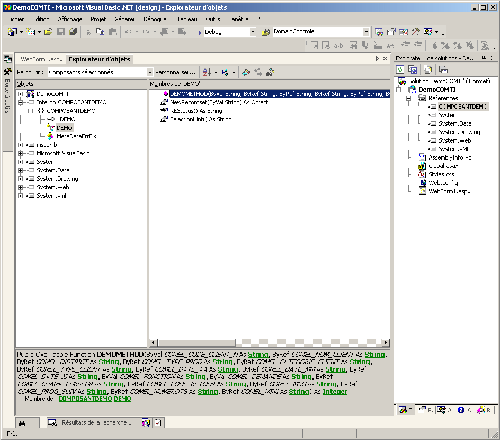The width and height of the screenshot is (500, 440).
Task: Click the Solution Explorer Refresh icon
Action: (400, 69)
